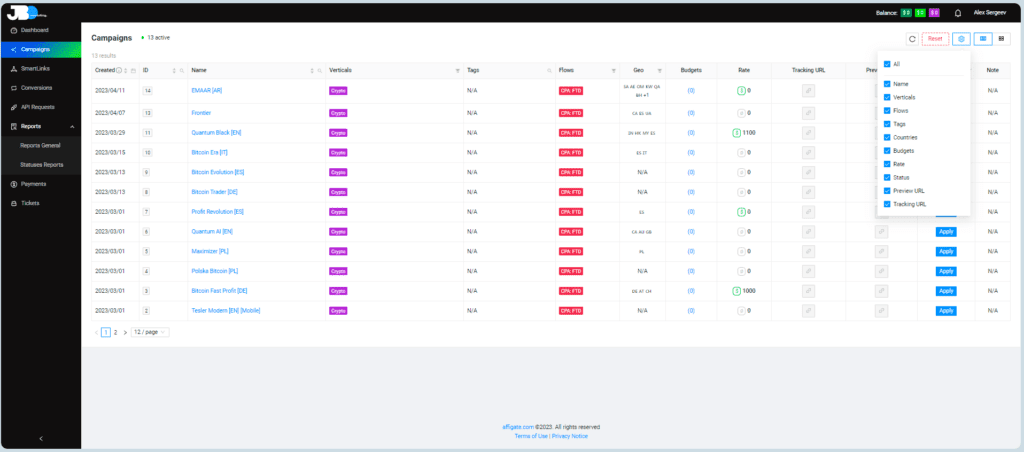This screenshot has height=452, width=1024.
Task: Click filter icon in Geo column header
Action: (x=660, y=71)
